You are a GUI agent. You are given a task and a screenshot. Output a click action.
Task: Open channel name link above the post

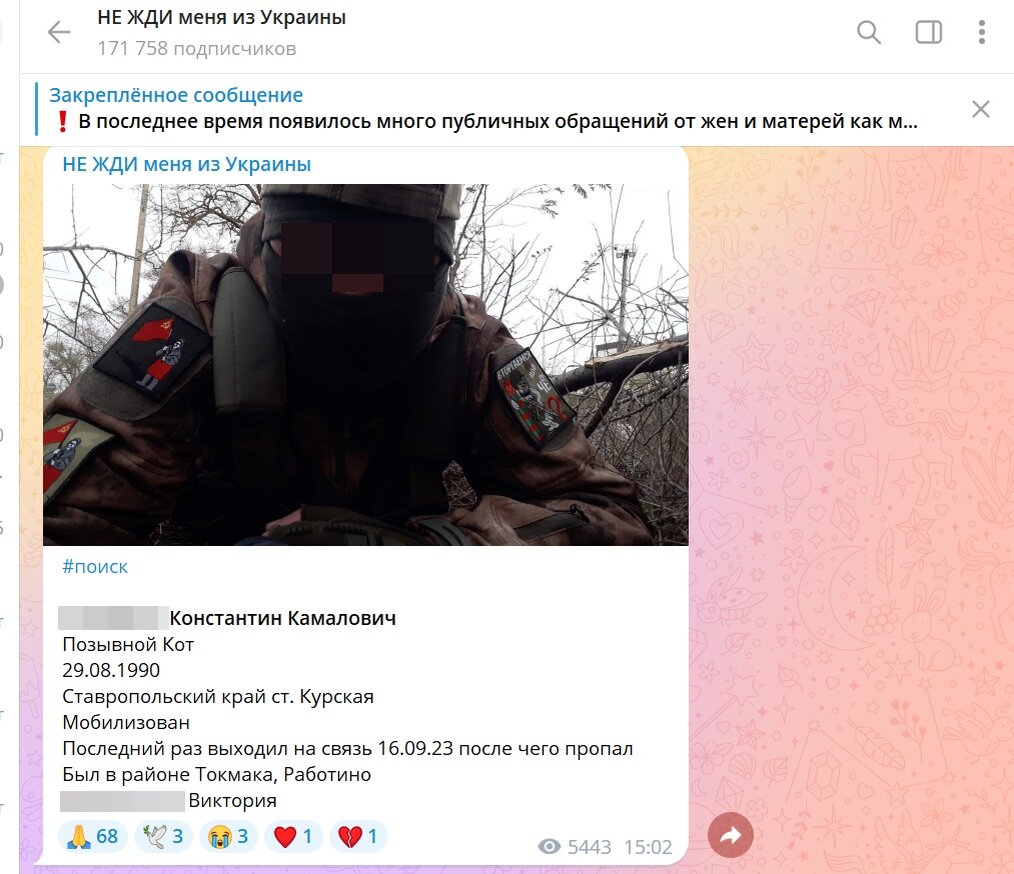(186, 164)
